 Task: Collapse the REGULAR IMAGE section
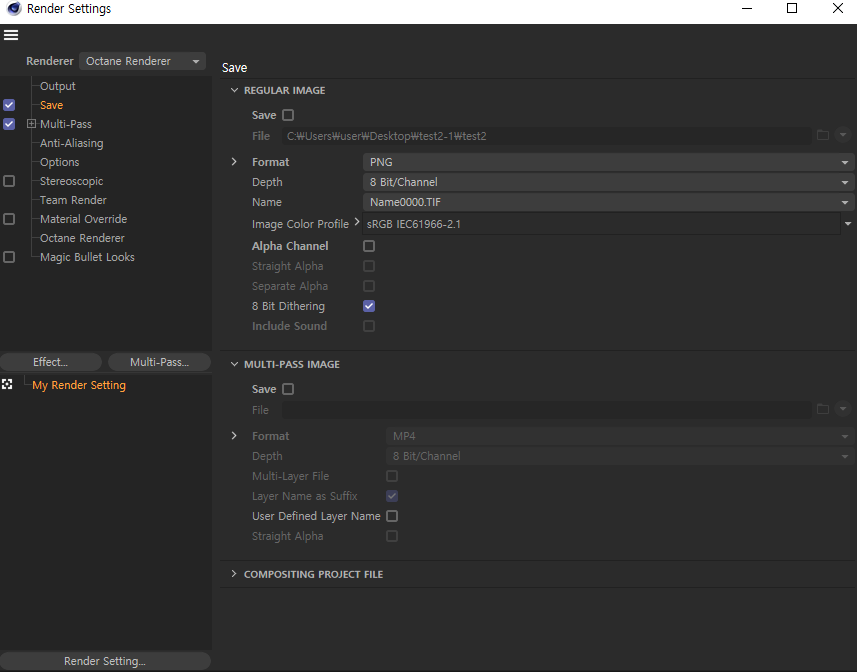234,90
